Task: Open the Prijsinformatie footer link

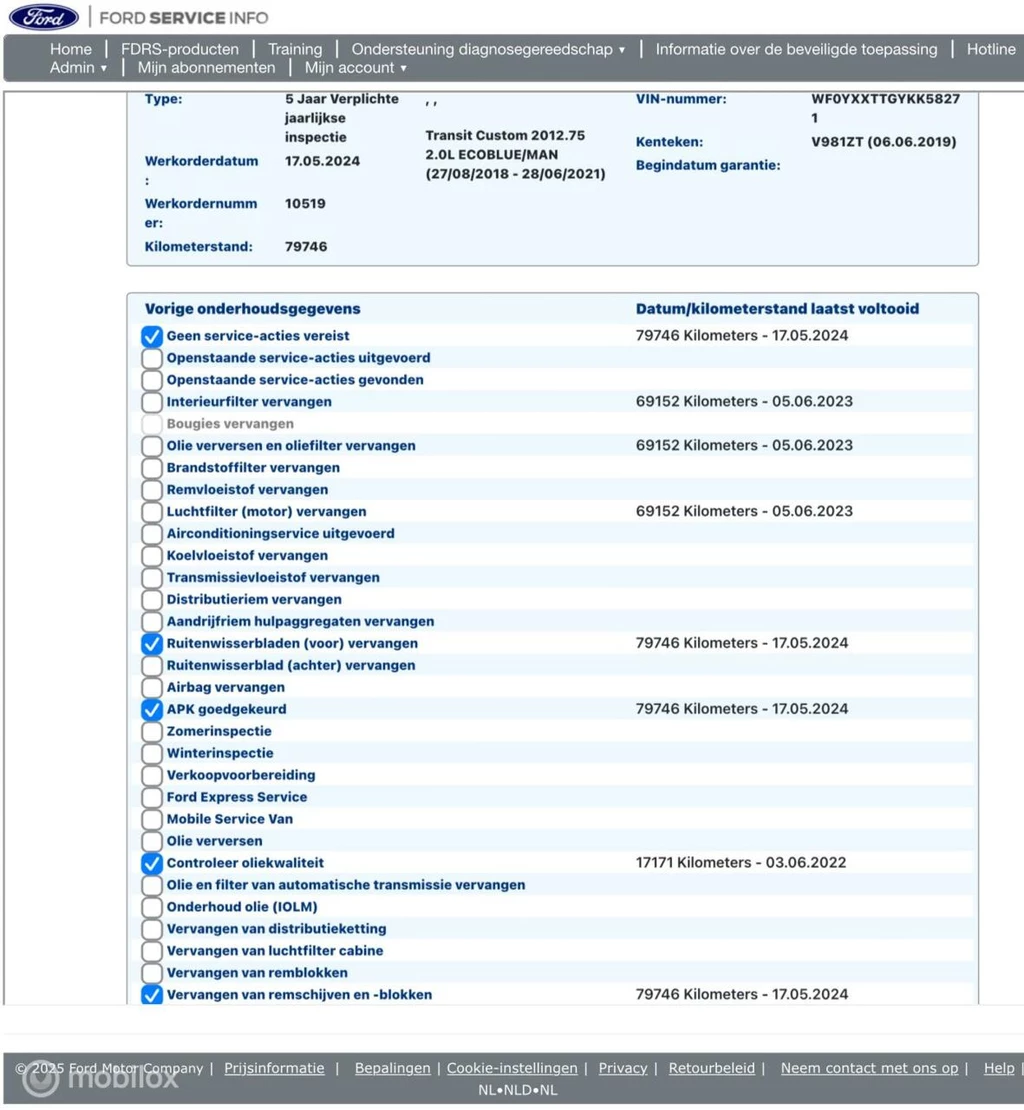Action: click(275, 1068)
